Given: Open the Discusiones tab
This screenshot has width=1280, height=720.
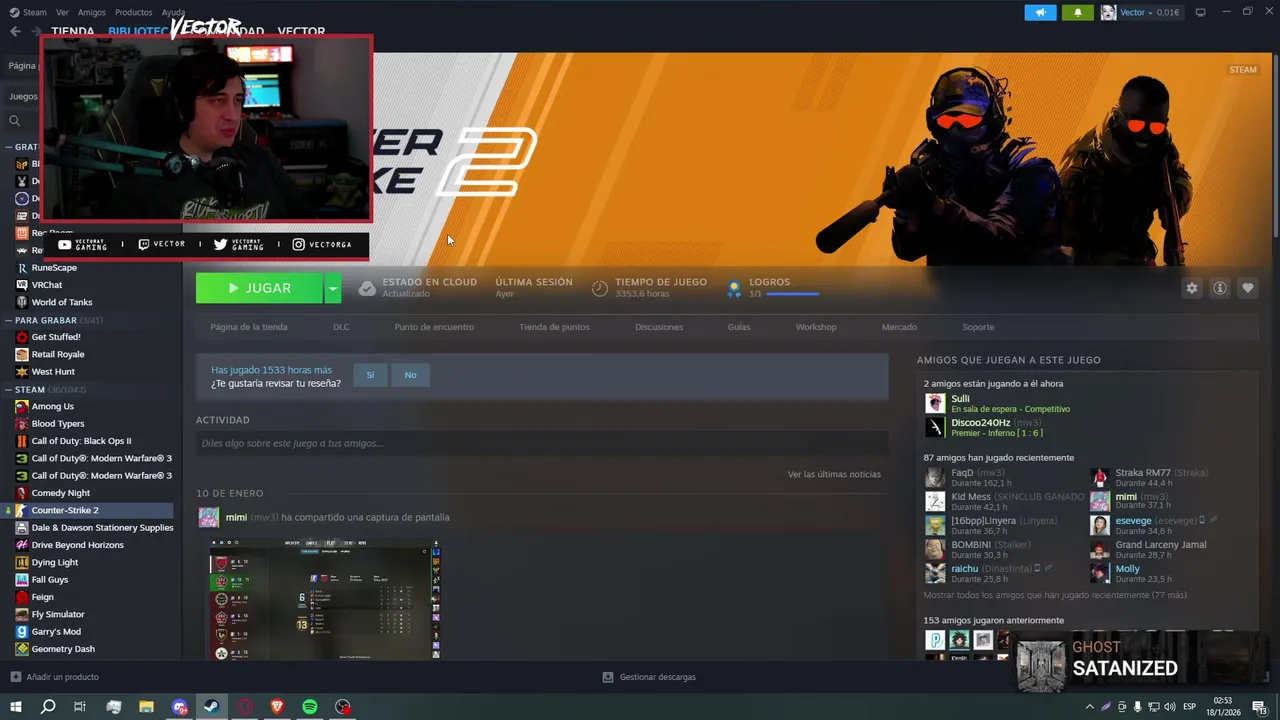Looking at the screenshot, I should [x=659, y=327].
